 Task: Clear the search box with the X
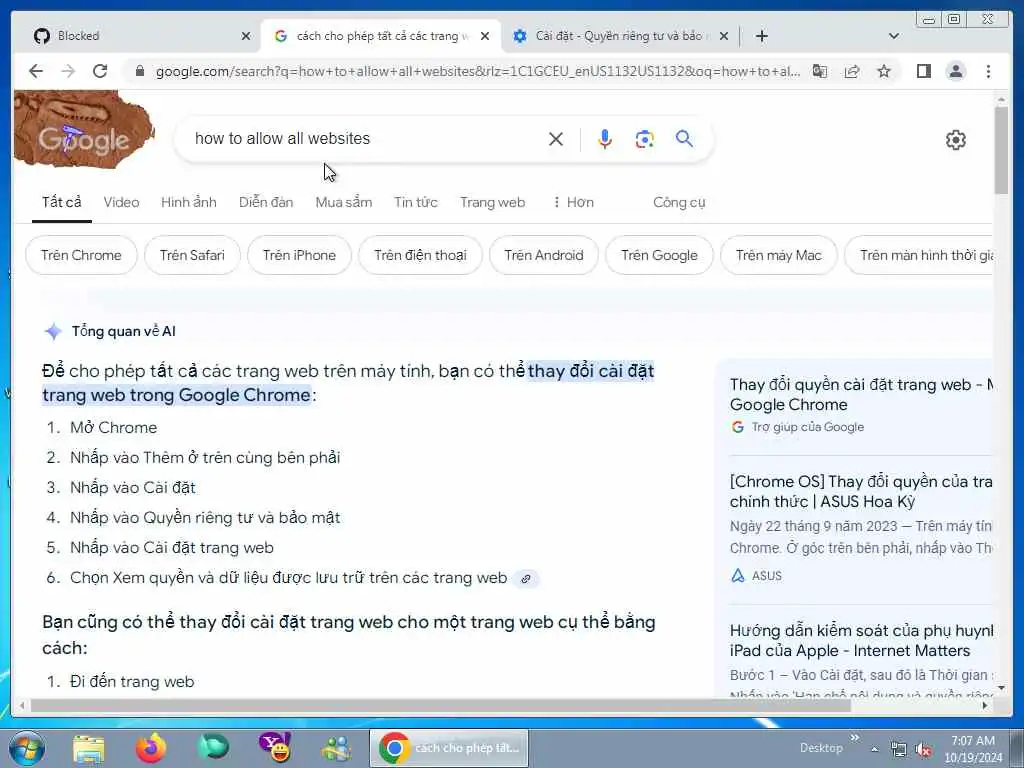coord(556,139)
